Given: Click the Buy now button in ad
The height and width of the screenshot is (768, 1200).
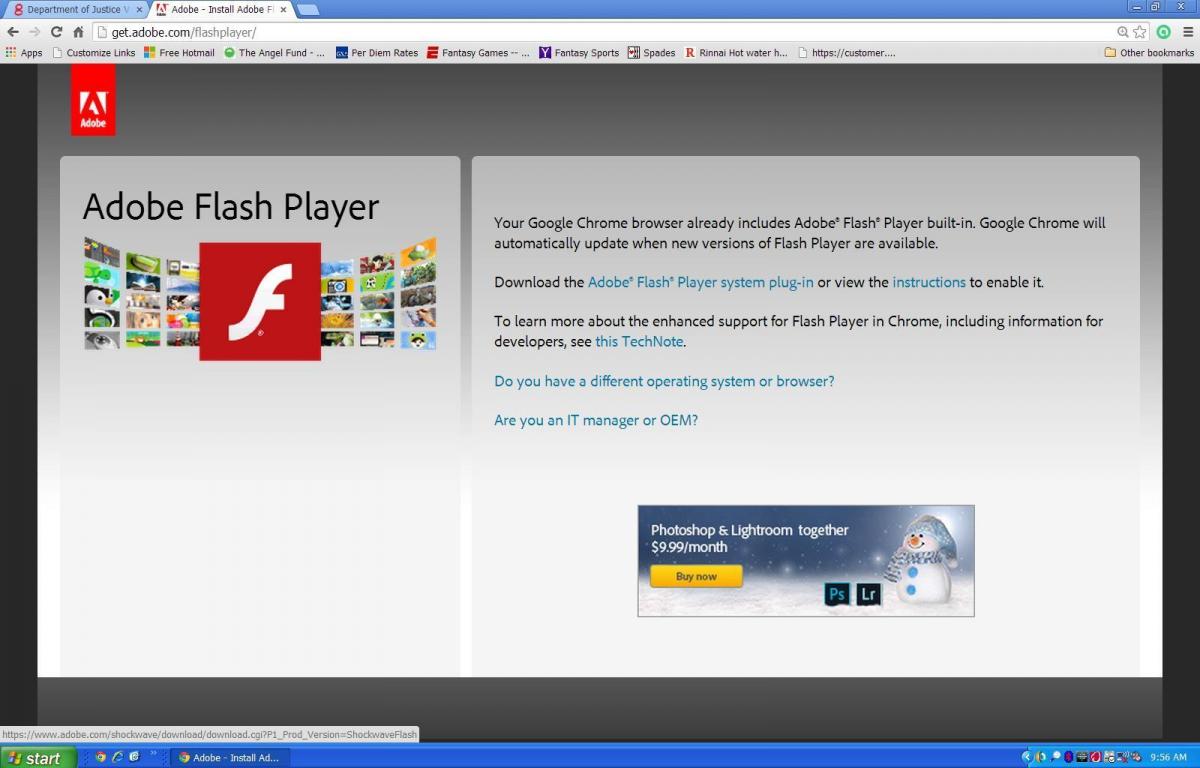Looking at the screenshot, I should pyautogui.click(x=696, y=576).
